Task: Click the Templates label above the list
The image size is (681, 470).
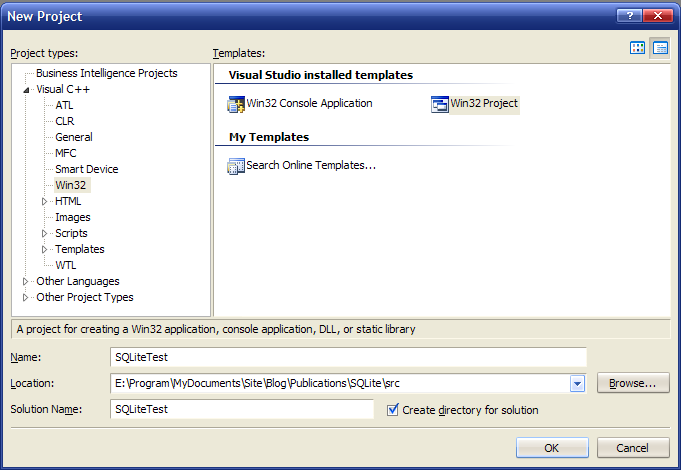Action: pos(238,53)
